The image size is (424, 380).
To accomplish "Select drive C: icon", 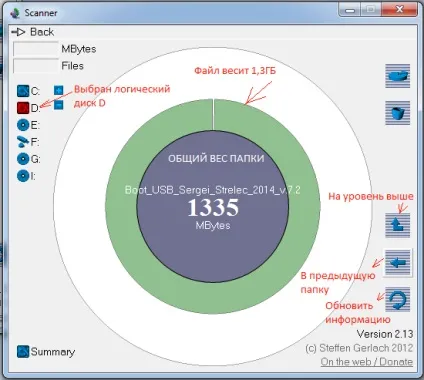I will (x=23, y=91).
